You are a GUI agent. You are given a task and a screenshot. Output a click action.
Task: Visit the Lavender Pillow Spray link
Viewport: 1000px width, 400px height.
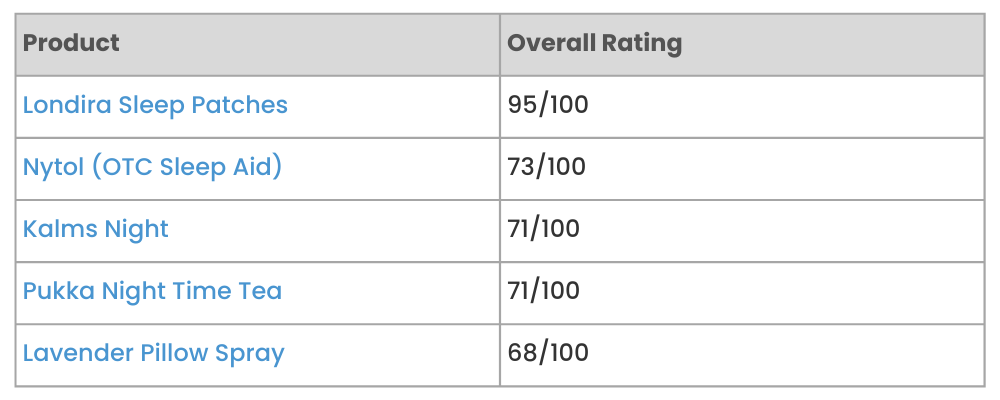(x=154, y=353)
